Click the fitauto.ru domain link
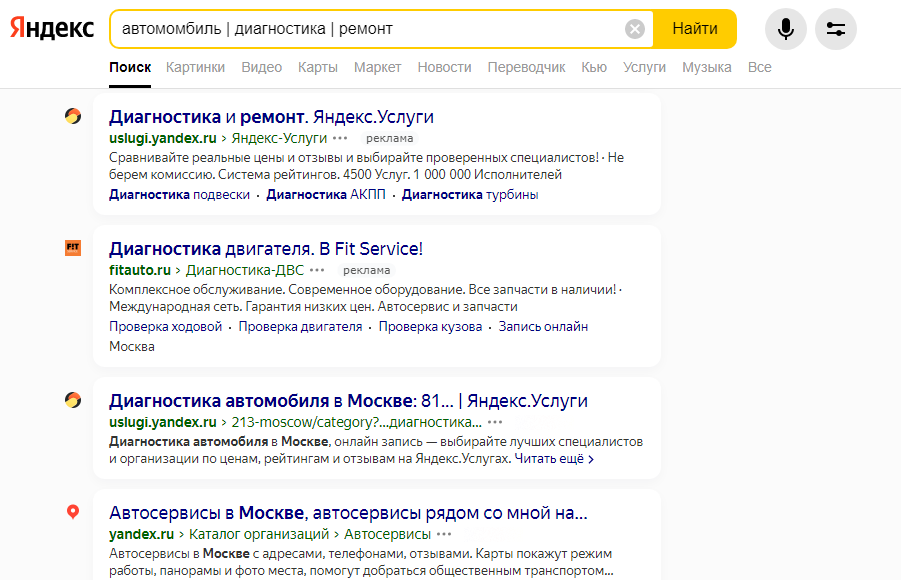901x580 pixels. (140, 270)
